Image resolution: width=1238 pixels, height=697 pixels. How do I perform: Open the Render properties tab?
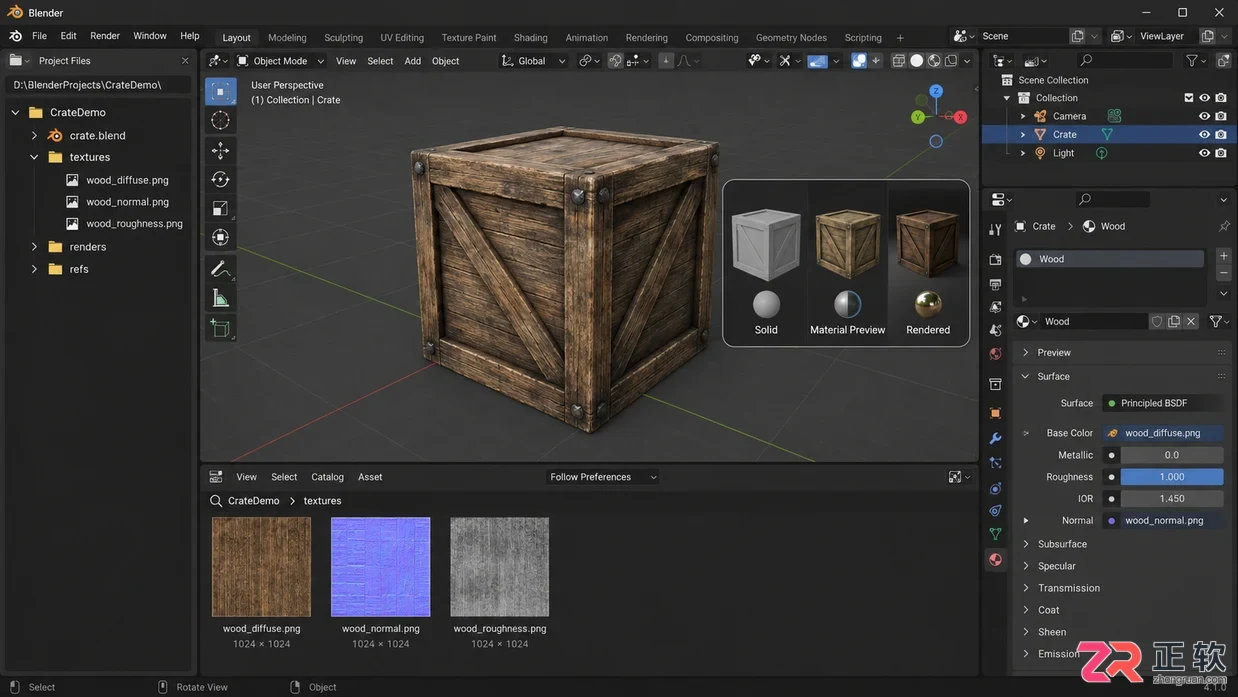pyautogui.click(x=995, y=260)
